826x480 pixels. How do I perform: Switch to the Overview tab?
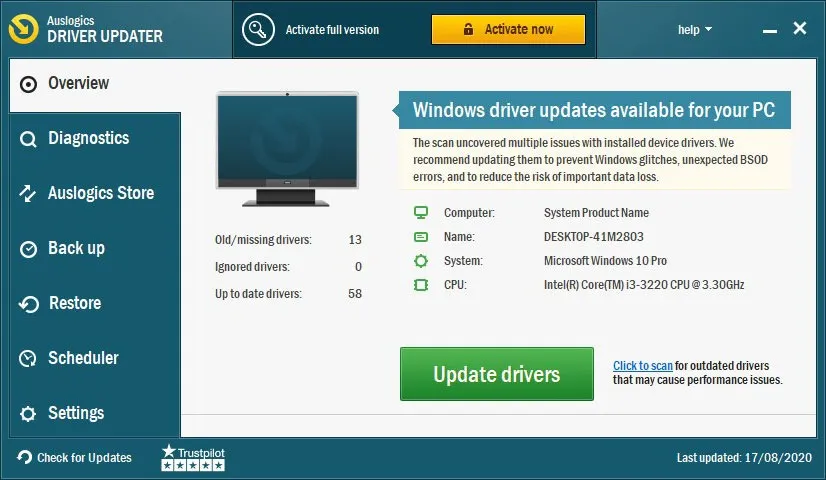coord(95,84)
